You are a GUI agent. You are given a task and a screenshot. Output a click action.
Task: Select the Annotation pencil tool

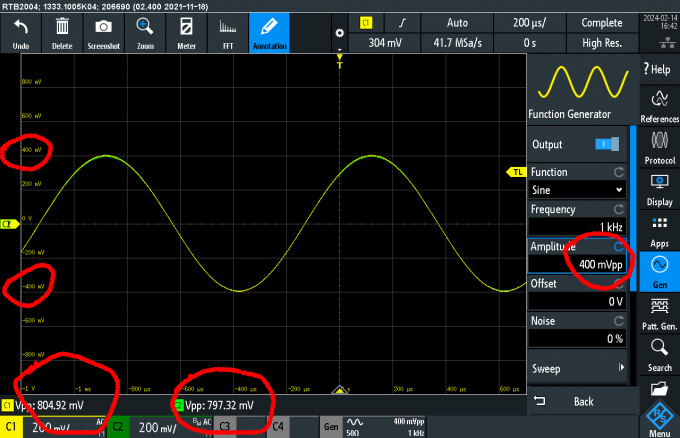coord(269,33)
